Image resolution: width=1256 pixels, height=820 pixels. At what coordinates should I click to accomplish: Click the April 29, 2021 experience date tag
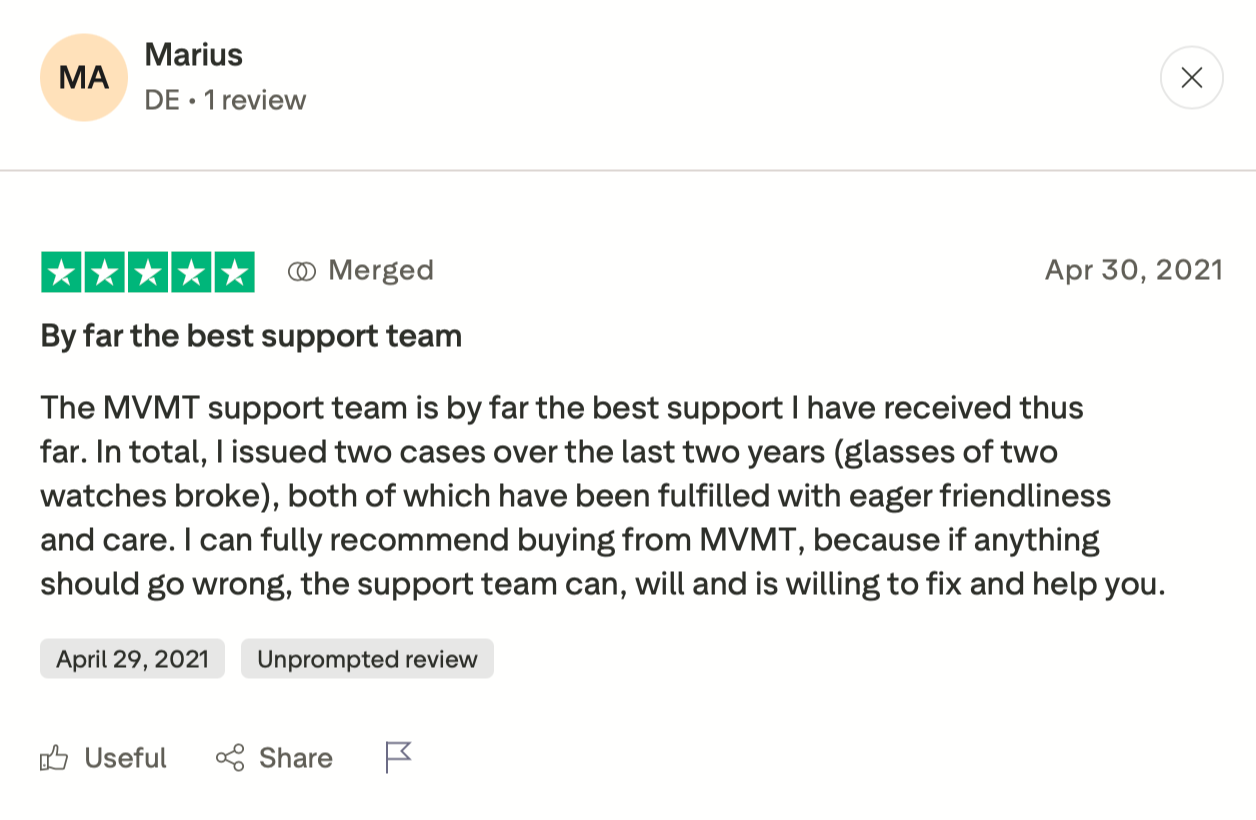132,659
